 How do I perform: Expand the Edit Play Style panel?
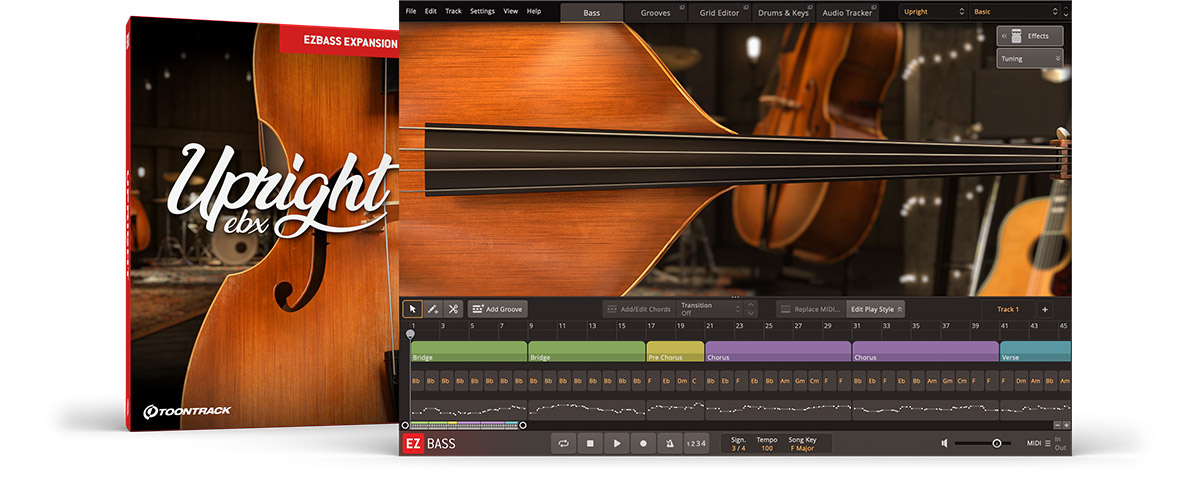coord(876,309)
